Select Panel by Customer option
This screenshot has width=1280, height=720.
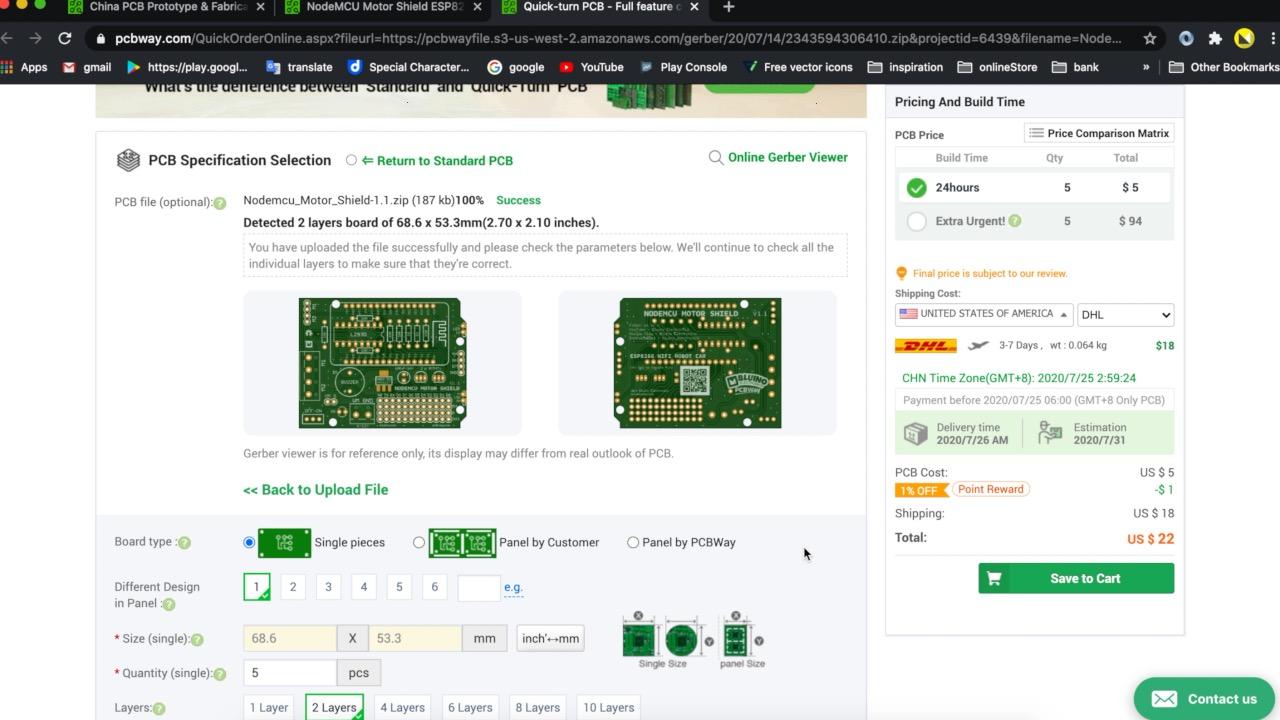(419, 542)
